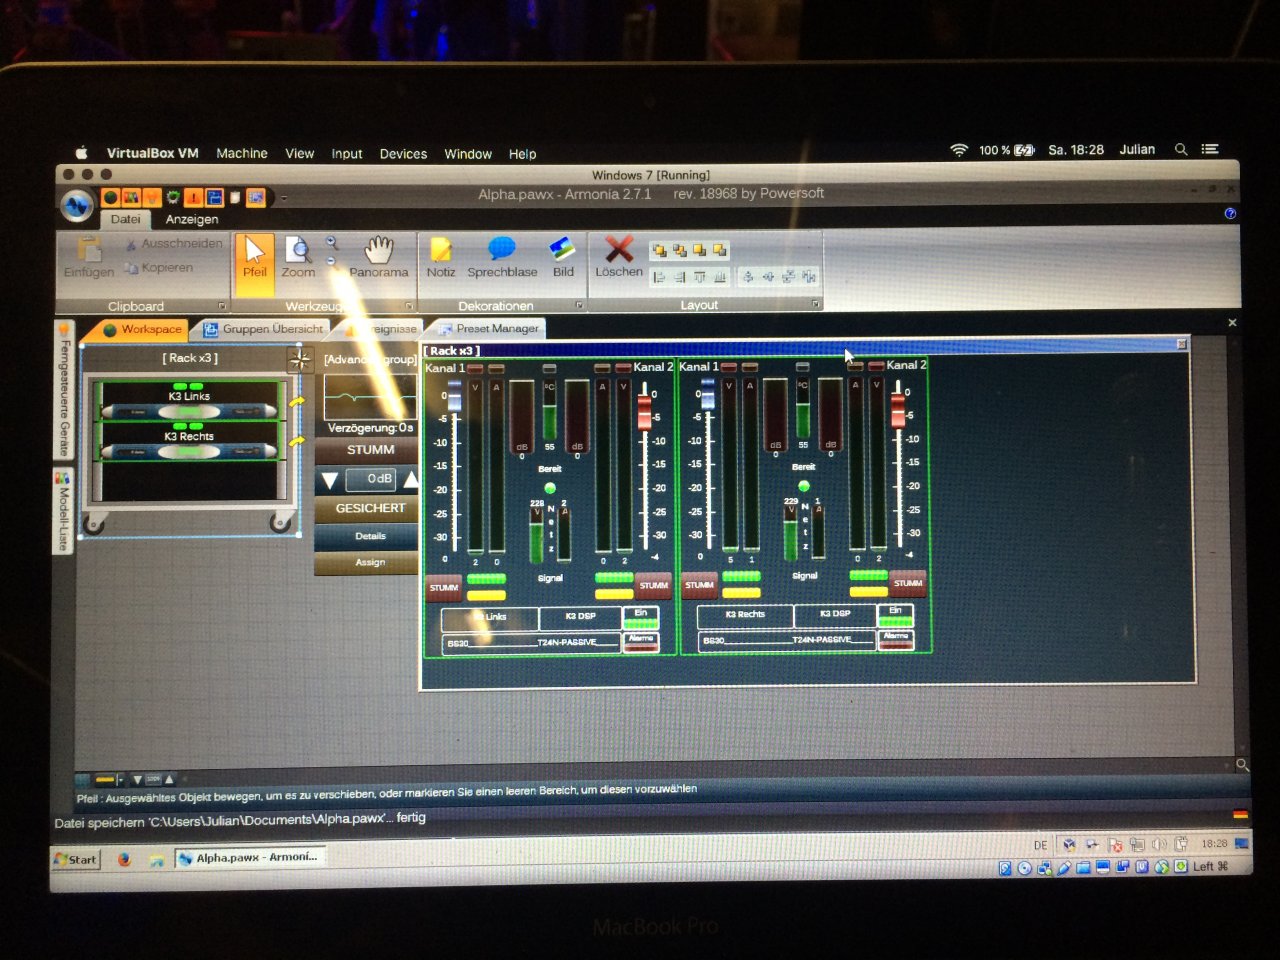
Task: Click the green gear quick-access icon
Action: click(173, 197)
